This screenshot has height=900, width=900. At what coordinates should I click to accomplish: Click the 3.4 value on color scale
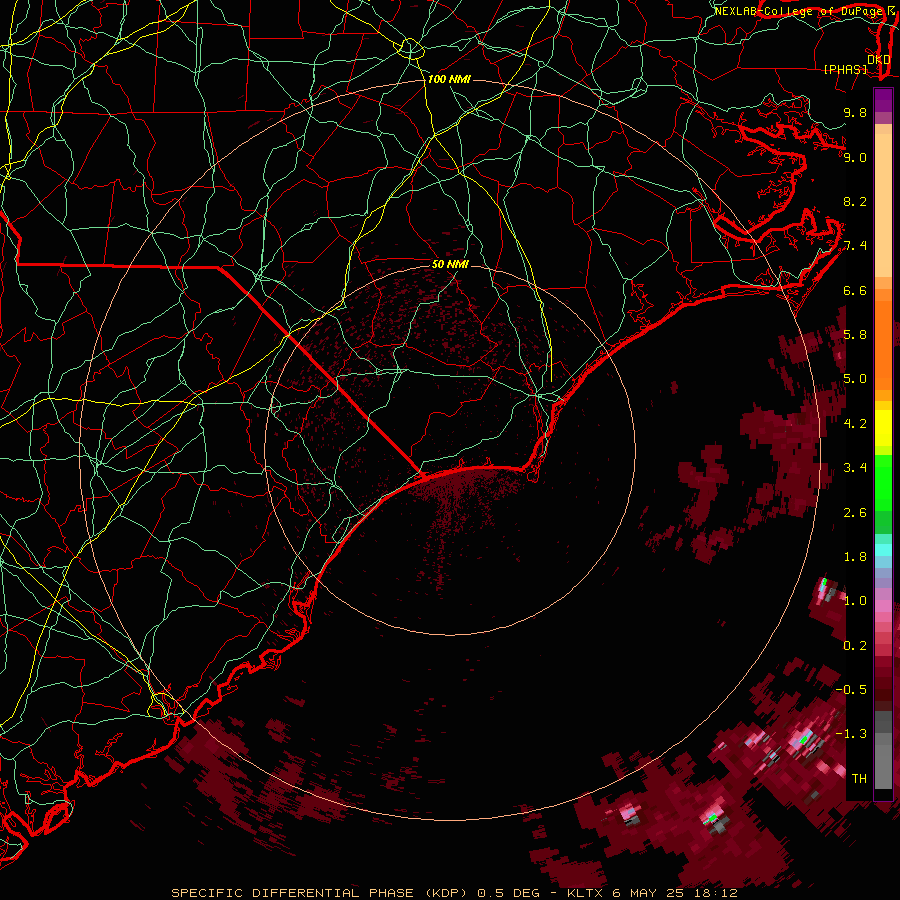855,468
